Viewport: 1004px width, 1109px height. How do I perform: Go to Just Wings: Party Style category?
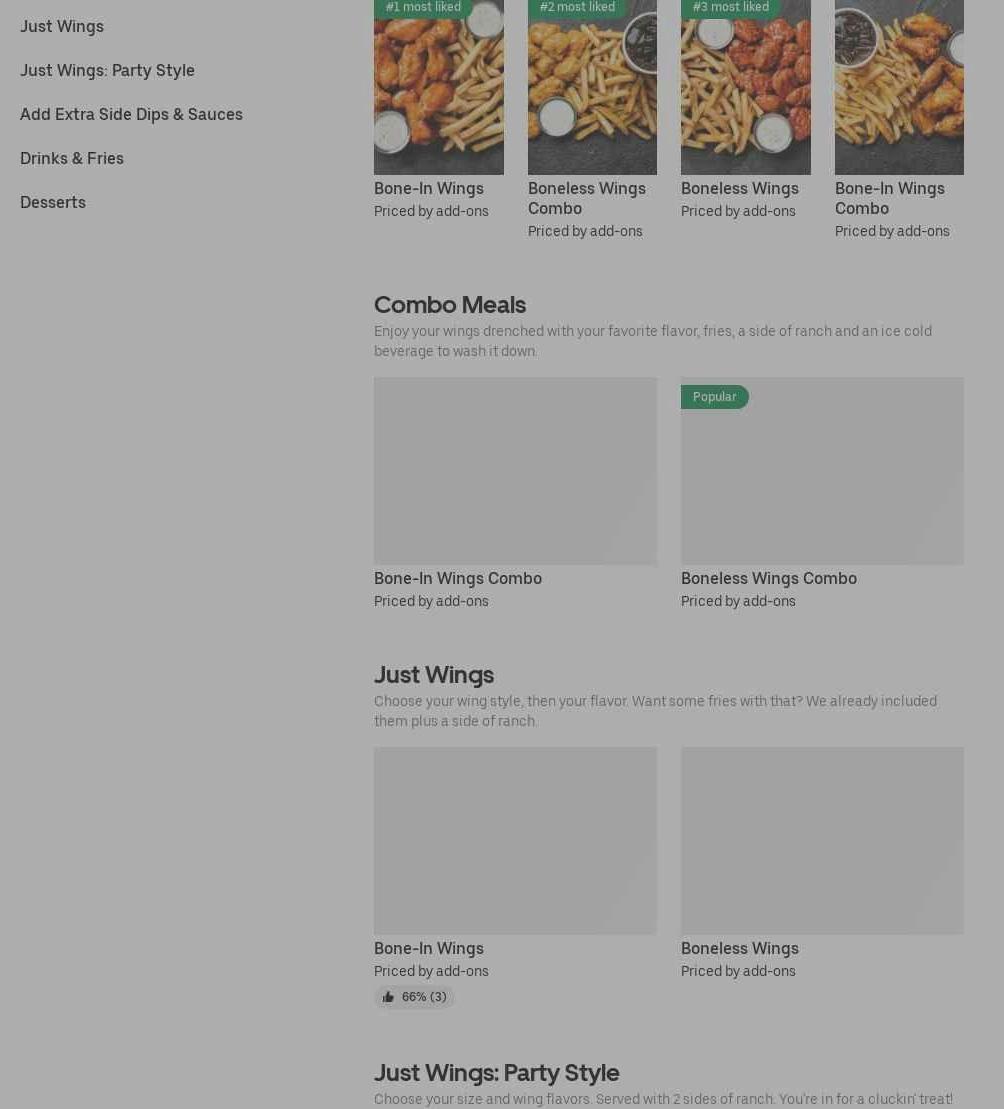[x=107, y=70]
